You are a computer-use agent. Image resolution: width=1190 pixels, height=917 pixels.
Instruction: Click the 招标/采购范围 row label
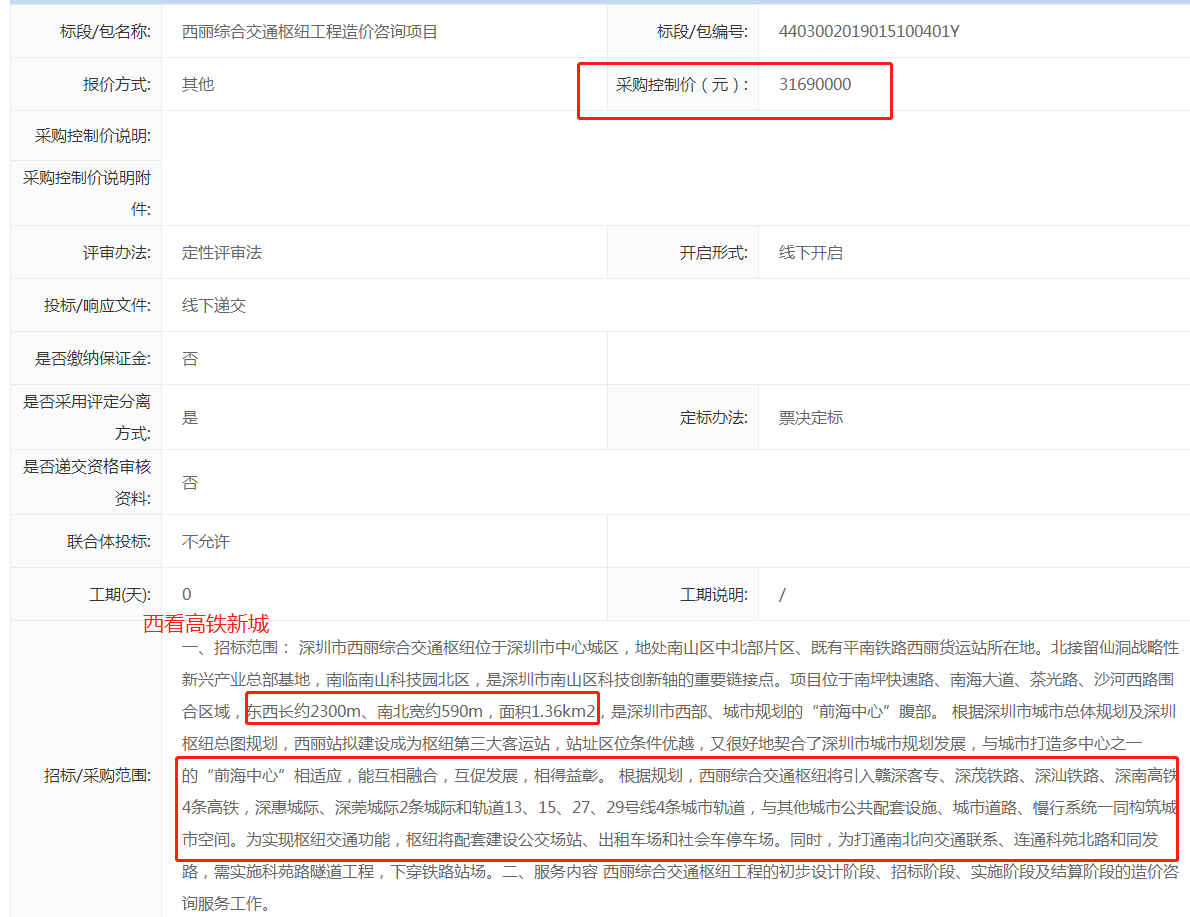tap(98, 776)
